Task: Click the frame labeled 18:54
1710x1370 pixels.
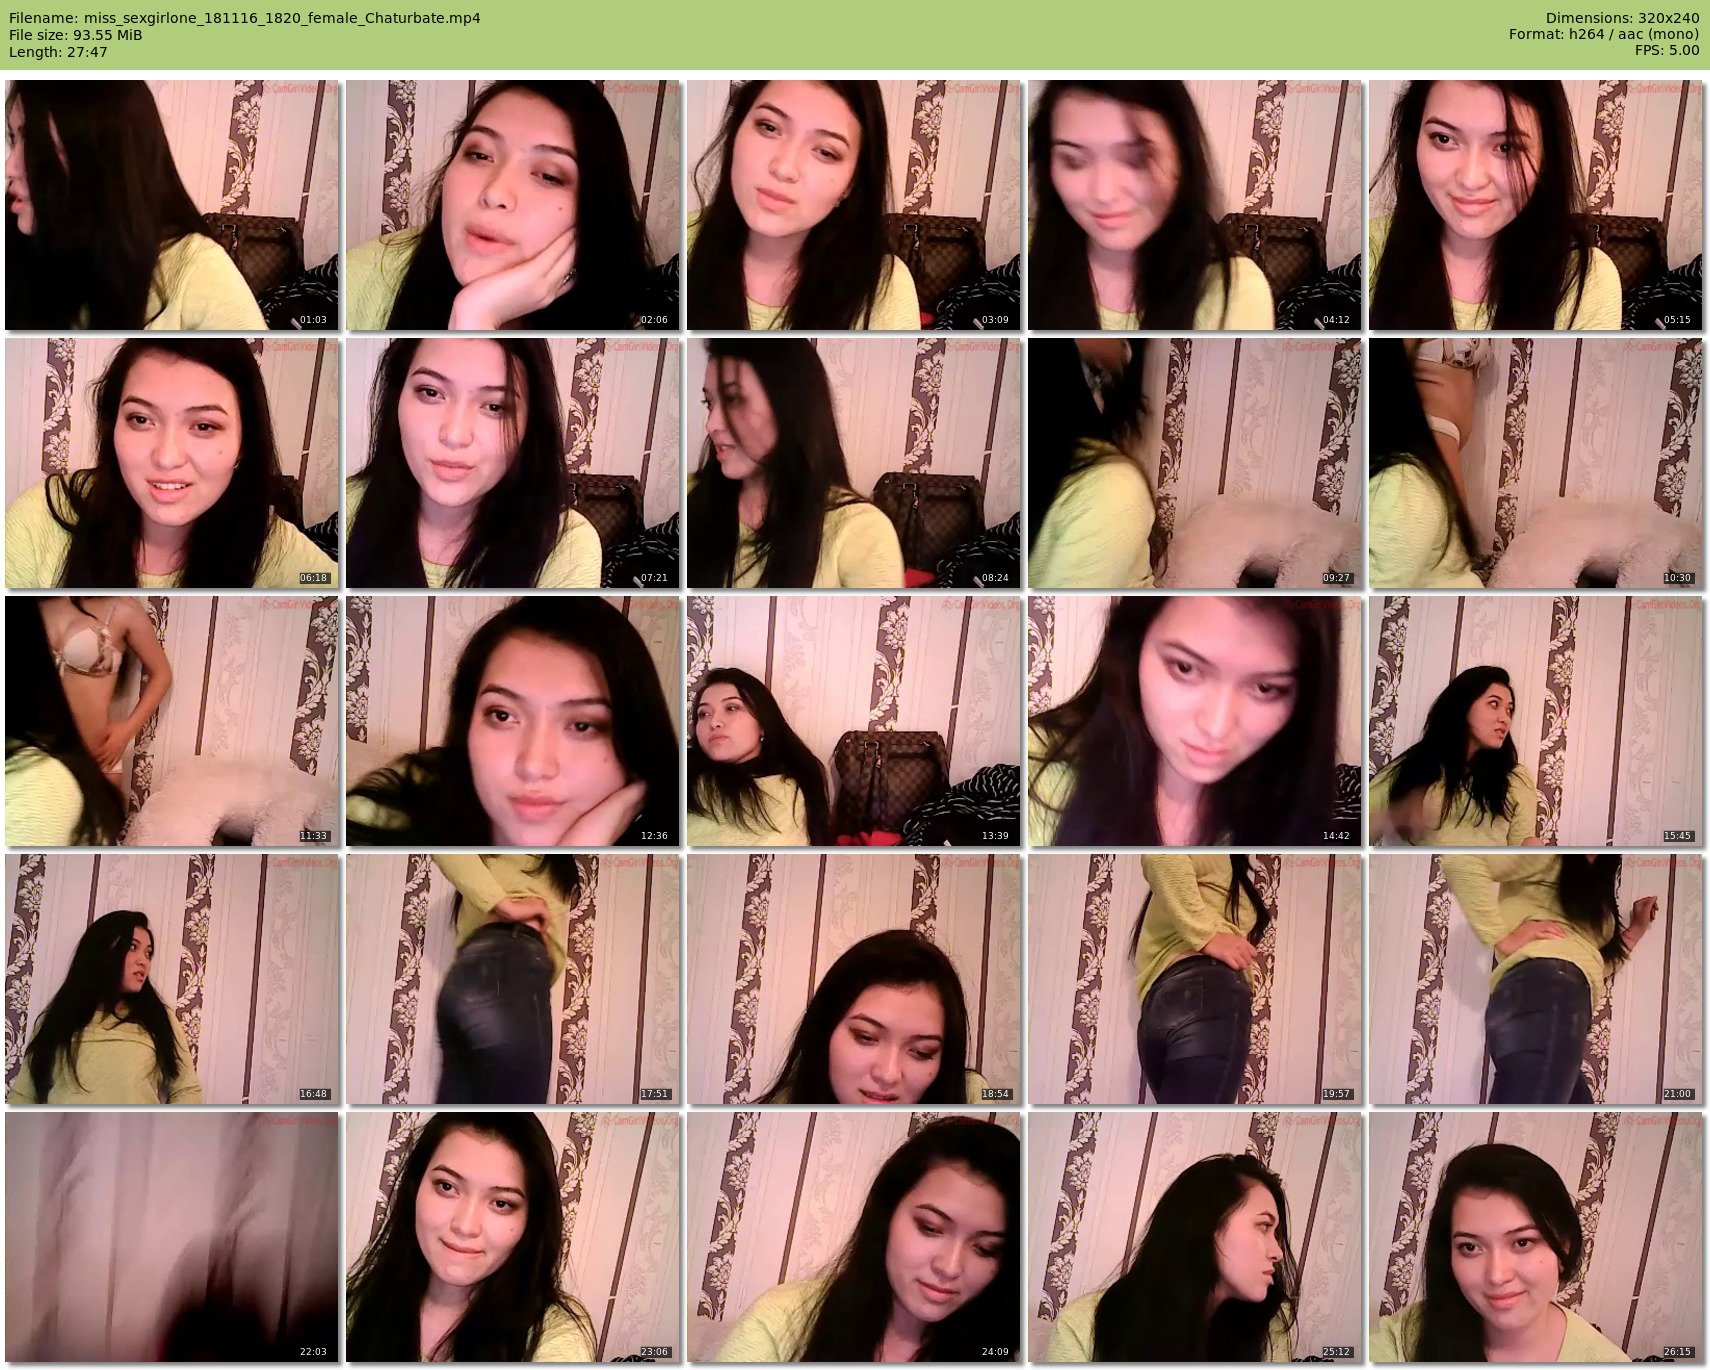Action: [x=854, y=979]
